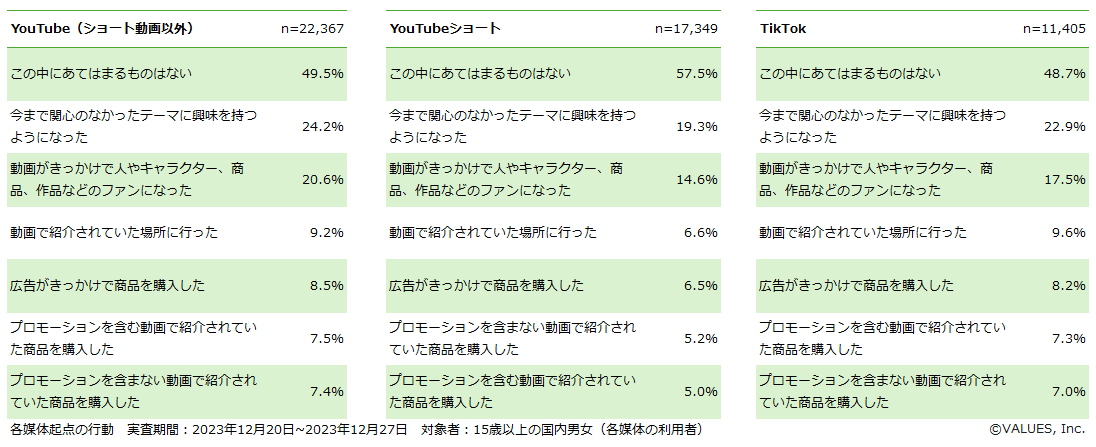This screenshot has width=1096, height=447.
Task: Click the ©VALUES, Inc. copyright text
Action: point(1038,428)
